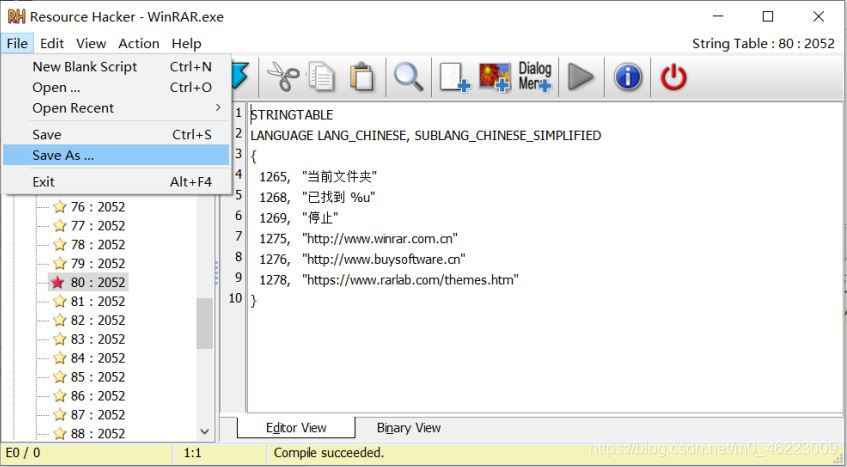The width and height of the screenshot is (847, 467).
Task: Open the Action menu
Action: 139,43
